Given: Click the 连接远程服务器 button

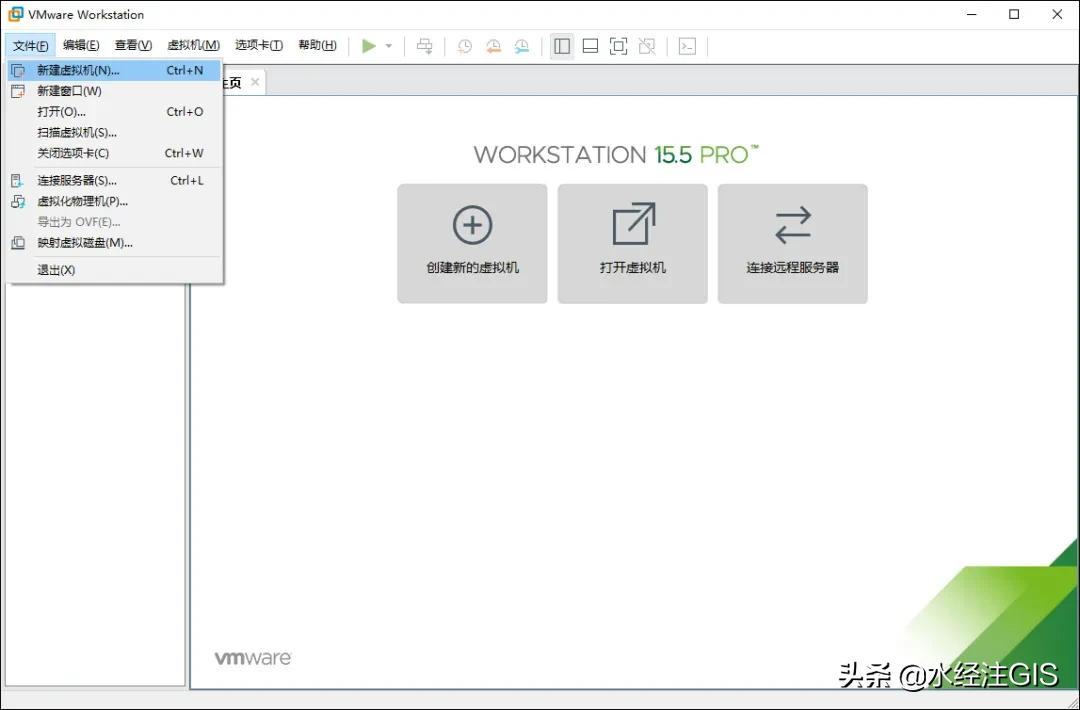Looking at the screenshot, I should pyautogui.click(x=792, y=243).
